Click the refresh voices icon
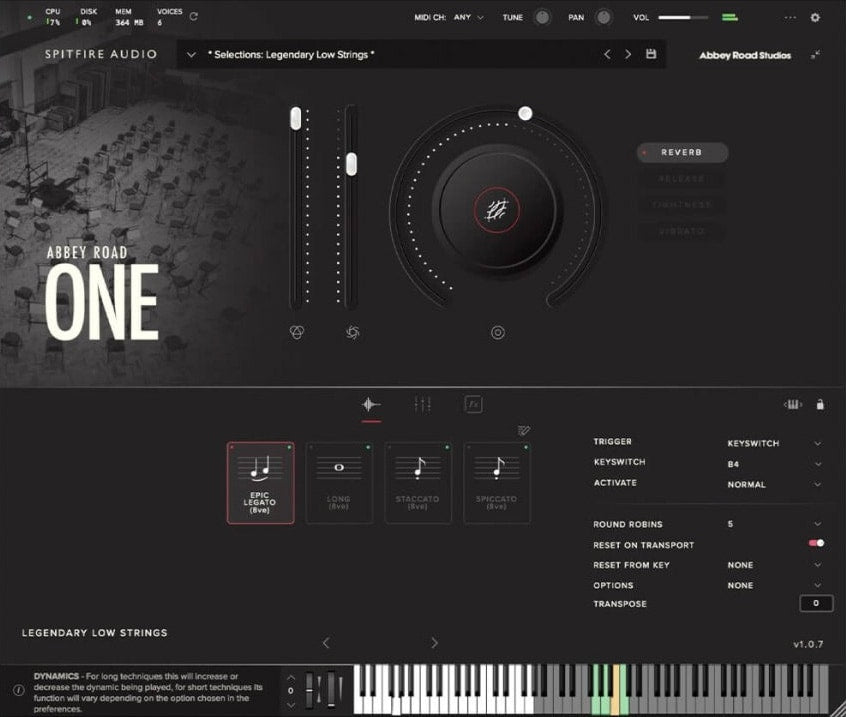This screenshot has height=717, width=846. [193, 17]
